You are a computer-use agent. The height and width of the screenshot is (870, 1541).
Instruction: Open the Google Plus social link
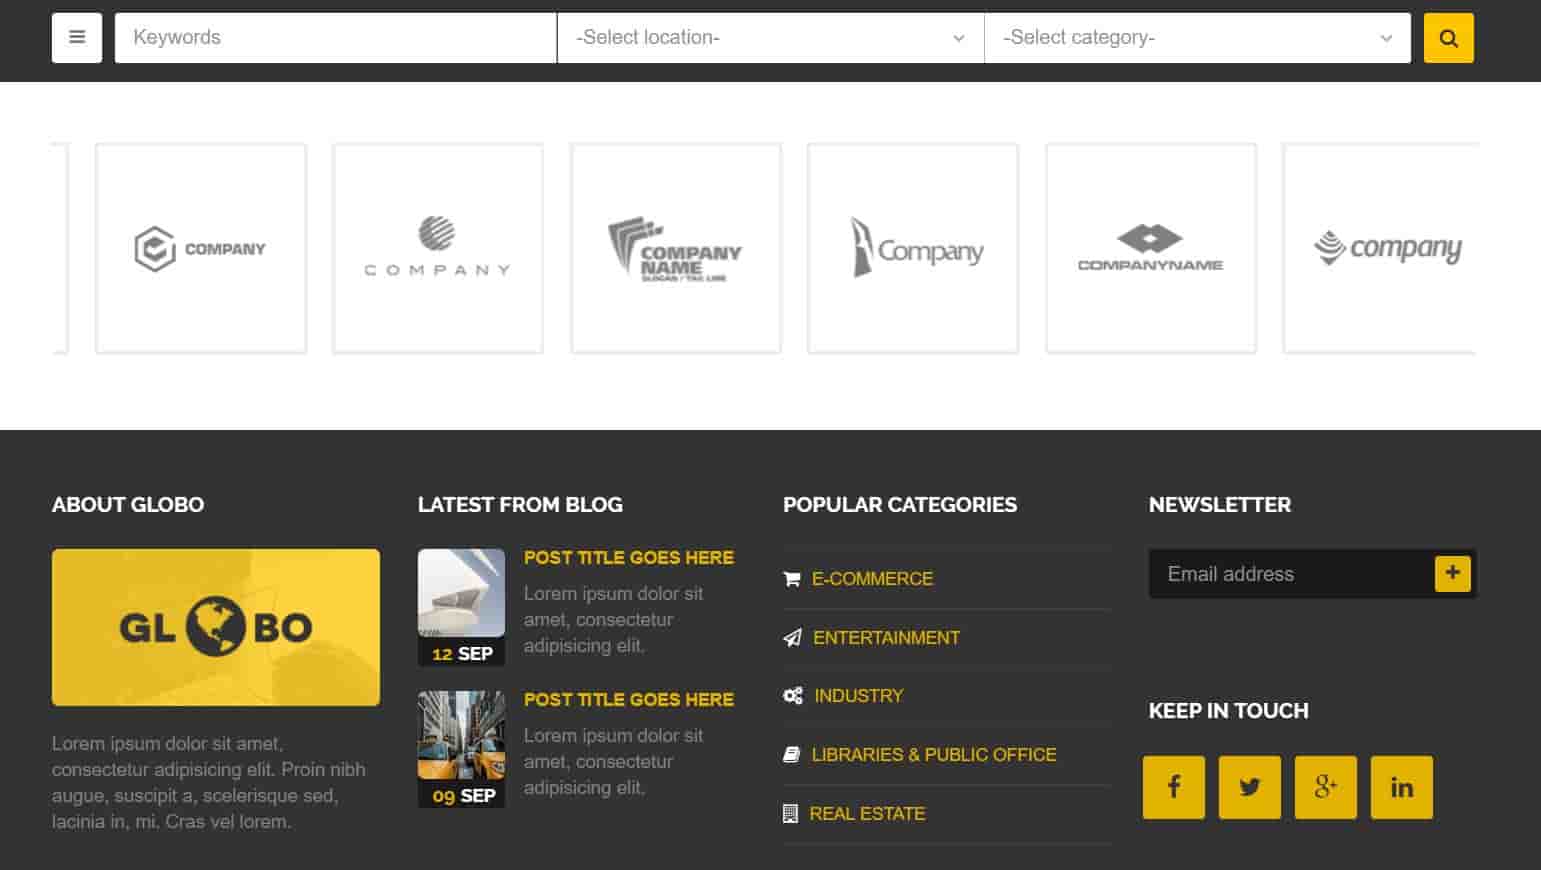tap(1325, 787)
